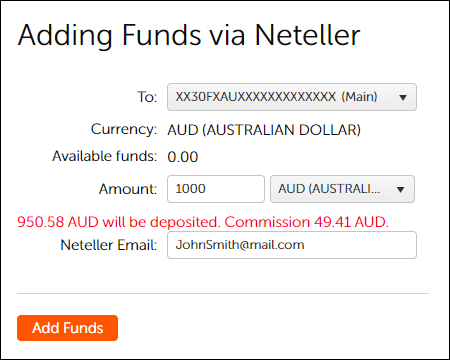Click the arrow of the amount currency selector
Image resolution: width=450 pixels, height=360 pixels.
(400, 189)
